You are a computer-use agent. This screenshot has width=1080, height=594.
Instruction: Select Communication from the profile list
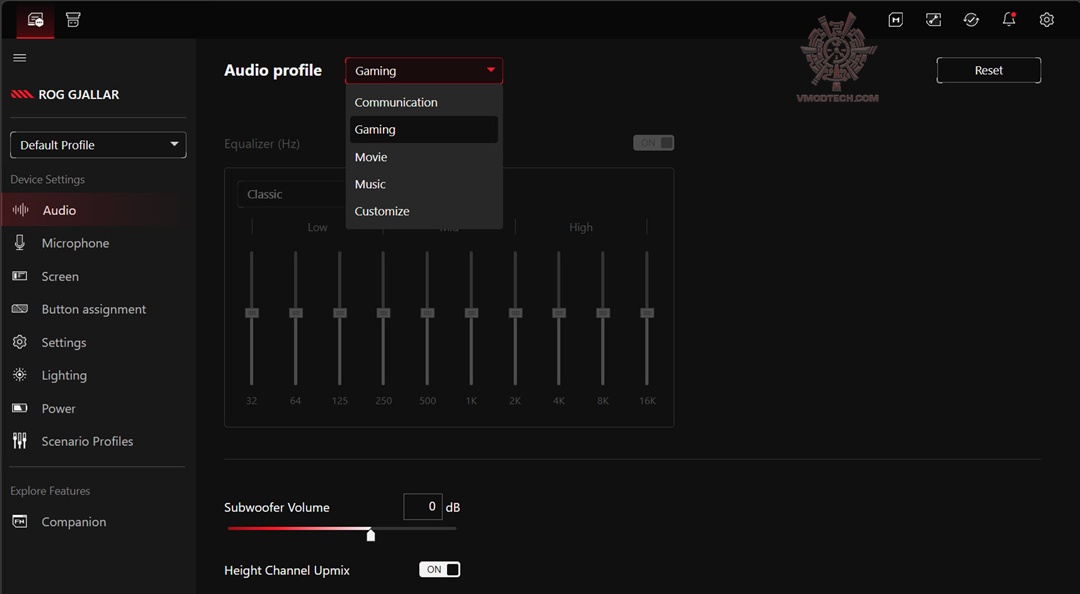(424, 102)
